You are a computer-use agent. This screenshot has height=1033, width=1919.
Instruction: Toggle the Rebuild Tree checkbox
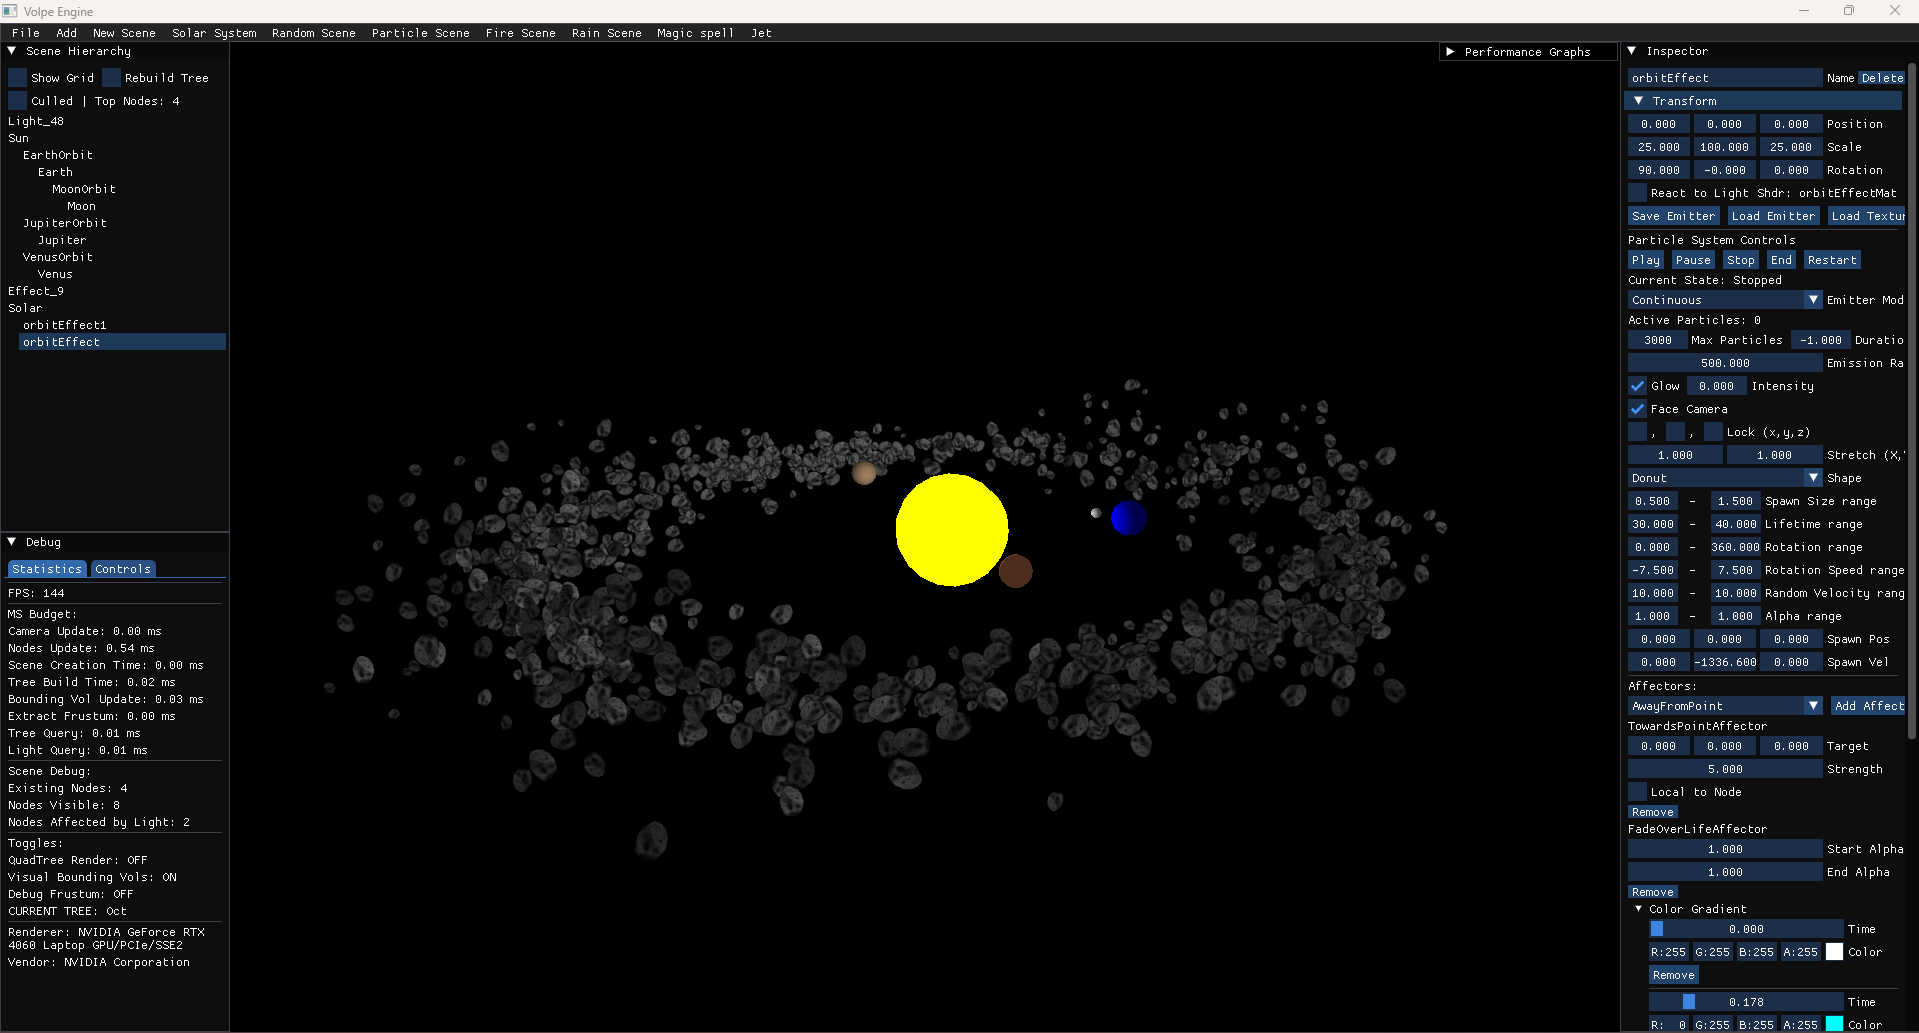pos(110,76)
